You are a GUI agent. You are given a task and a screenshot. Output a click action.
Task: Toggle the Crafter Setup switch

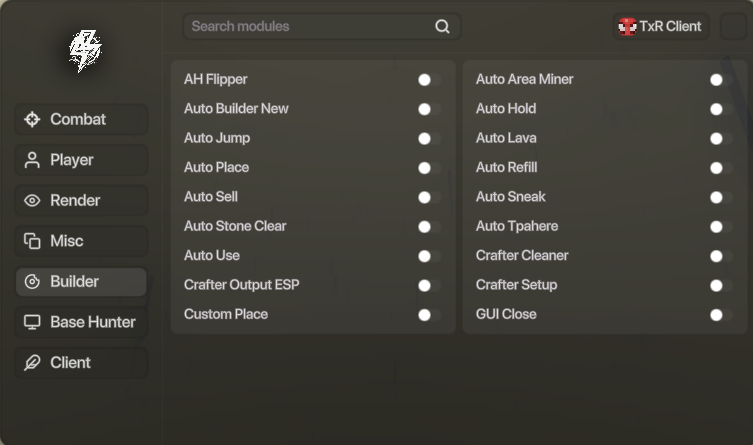coord(721,285)
